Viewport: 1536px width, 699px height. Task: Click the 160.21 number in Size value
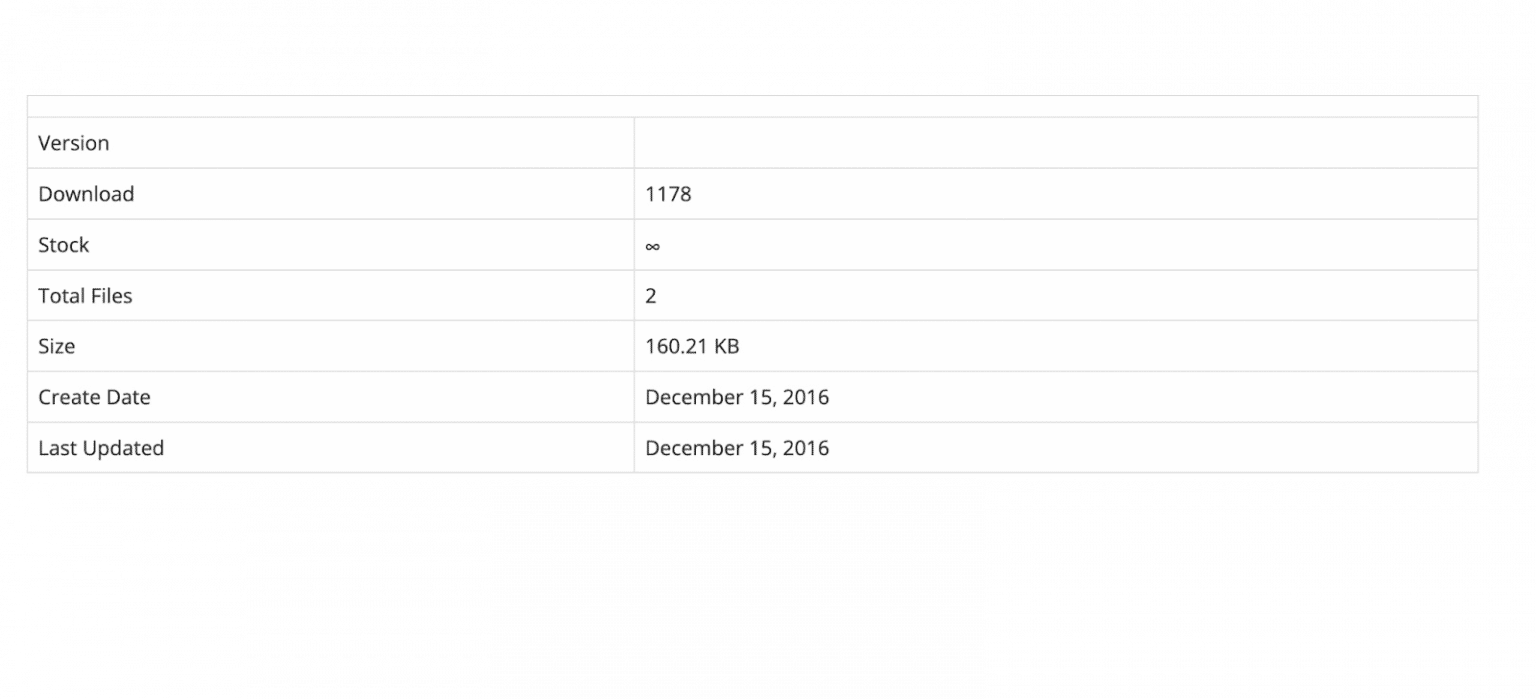(675, 347)
